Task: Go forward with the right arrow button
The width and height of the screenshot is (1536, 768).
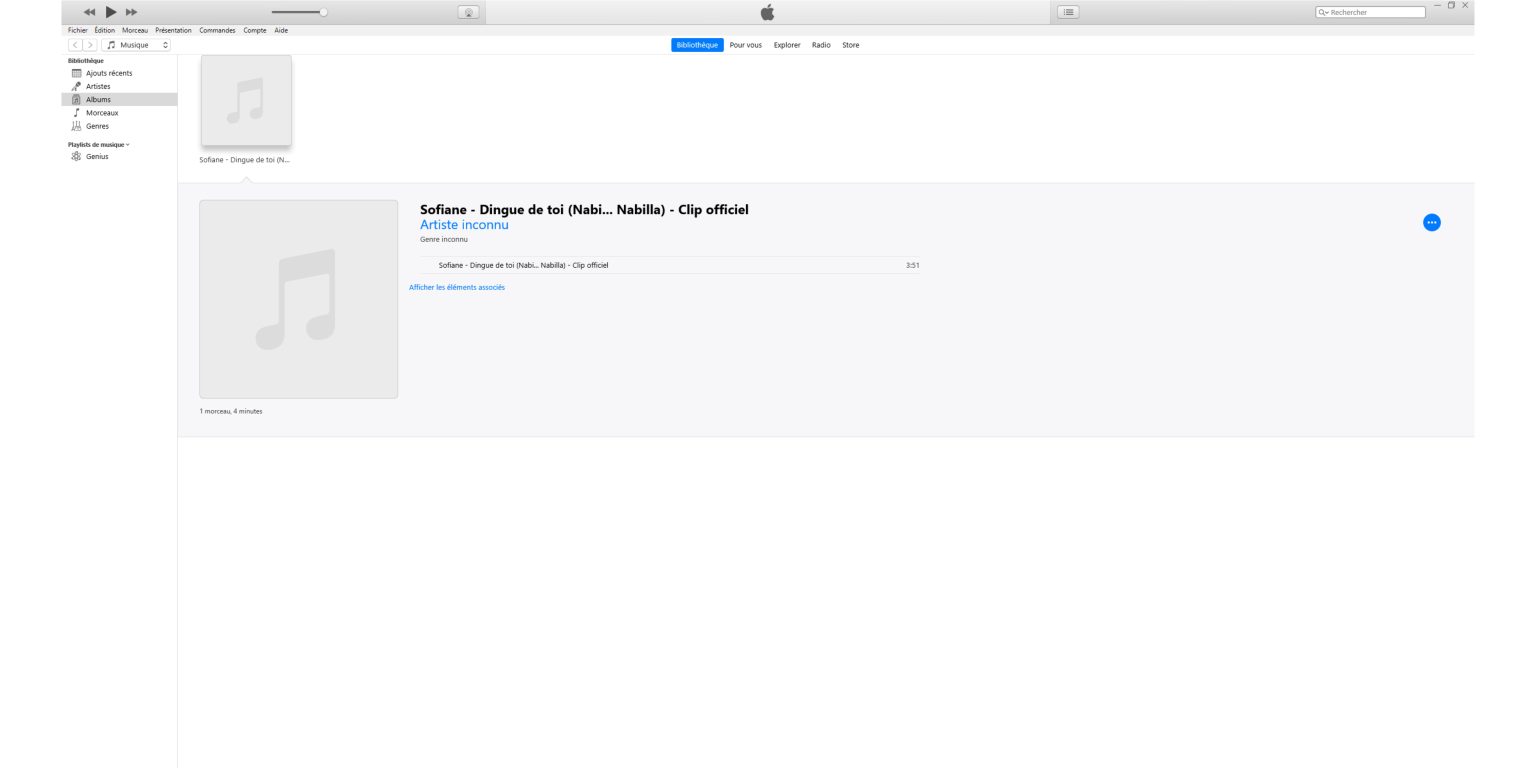Action: pyautogui.click(x=90, y=45)
